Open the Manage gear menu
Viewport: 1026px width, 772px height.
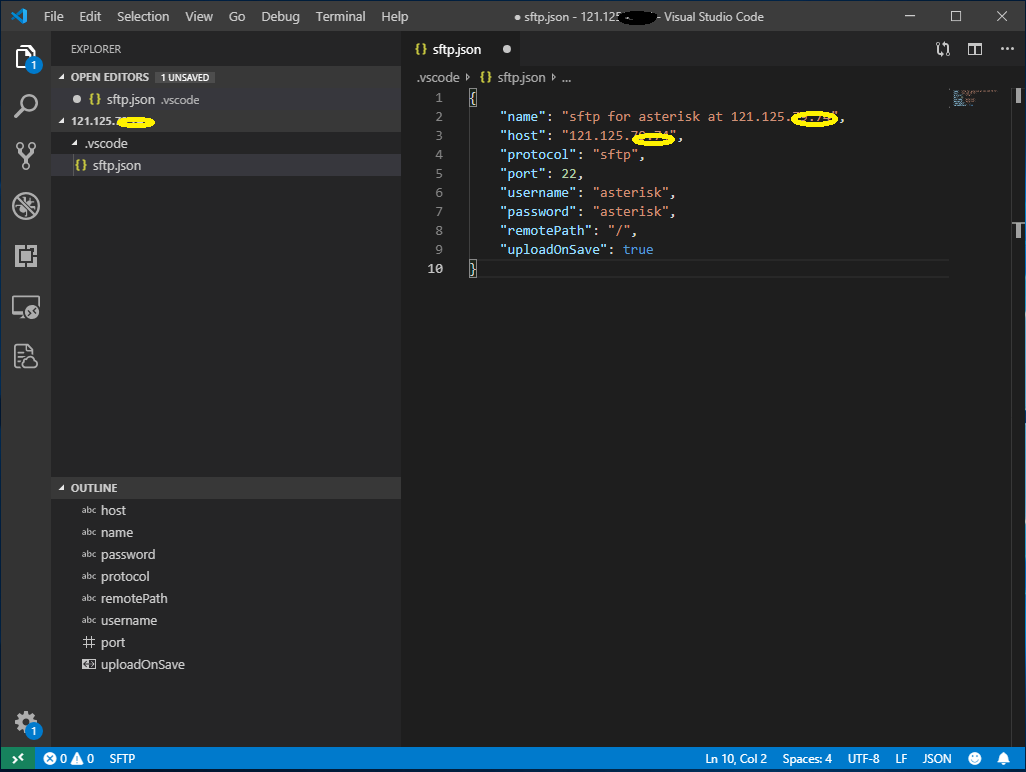click(x=27, y=724)
